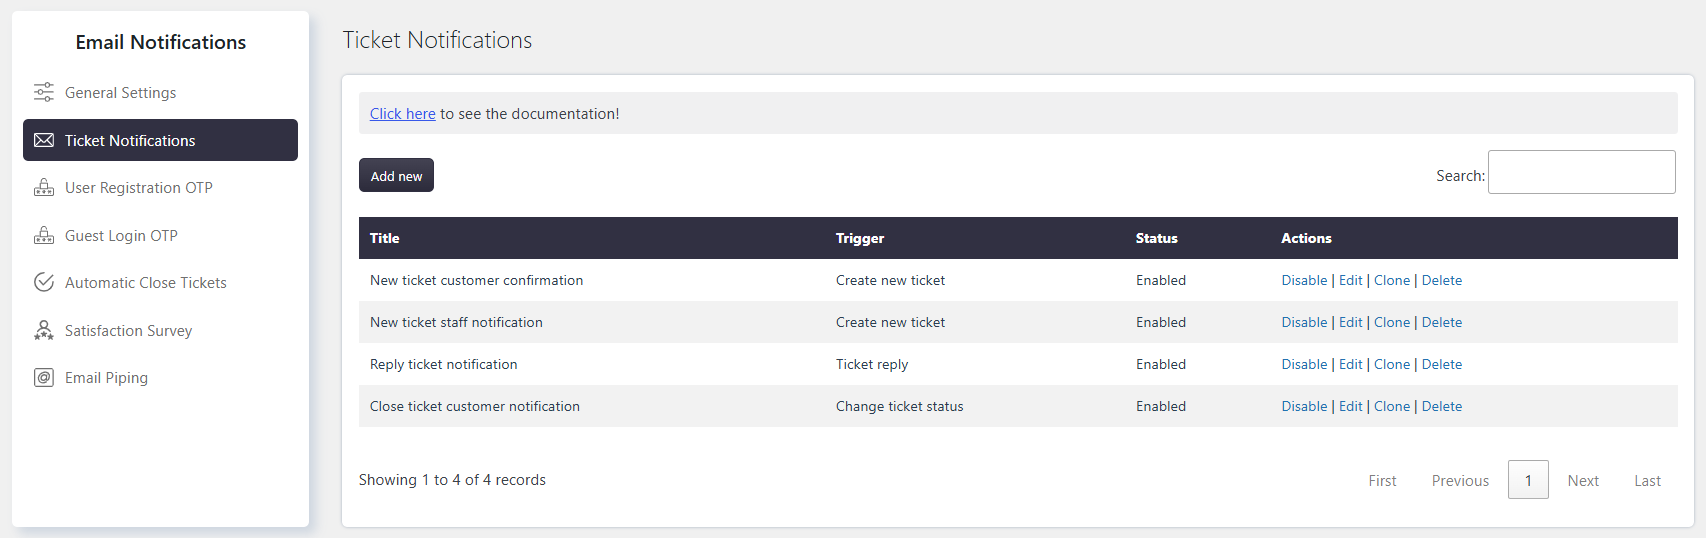Edit the New ticket staff notification
This screenshot has height=538, width=1706.
(1350, 322)
